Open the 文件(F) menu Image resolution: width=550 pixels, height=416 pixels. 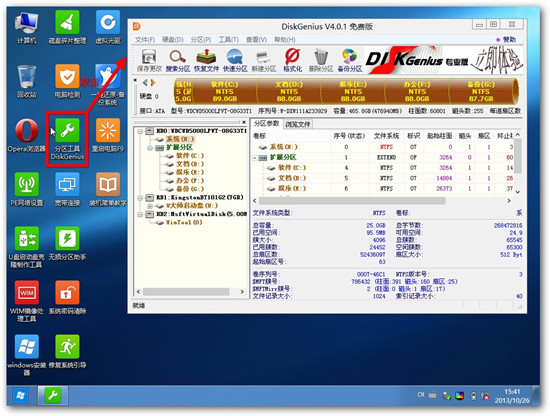[145, 40]
